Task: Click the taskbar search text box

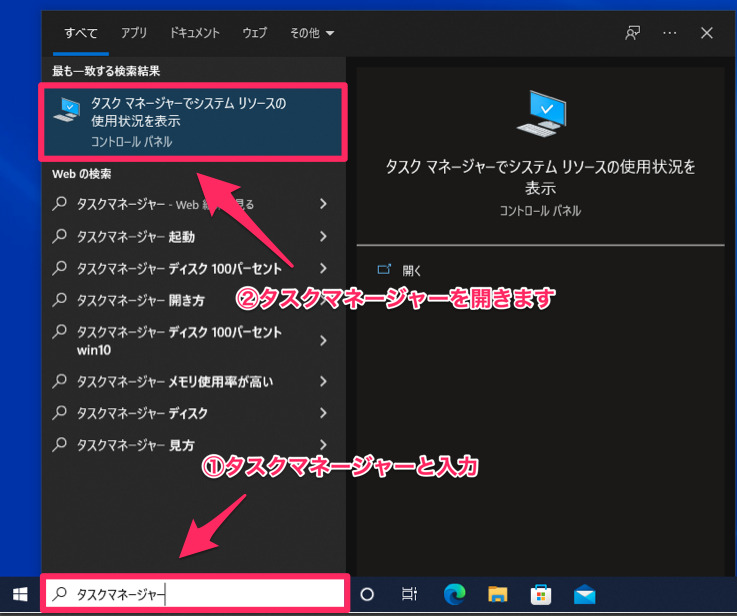Action: 195,594
